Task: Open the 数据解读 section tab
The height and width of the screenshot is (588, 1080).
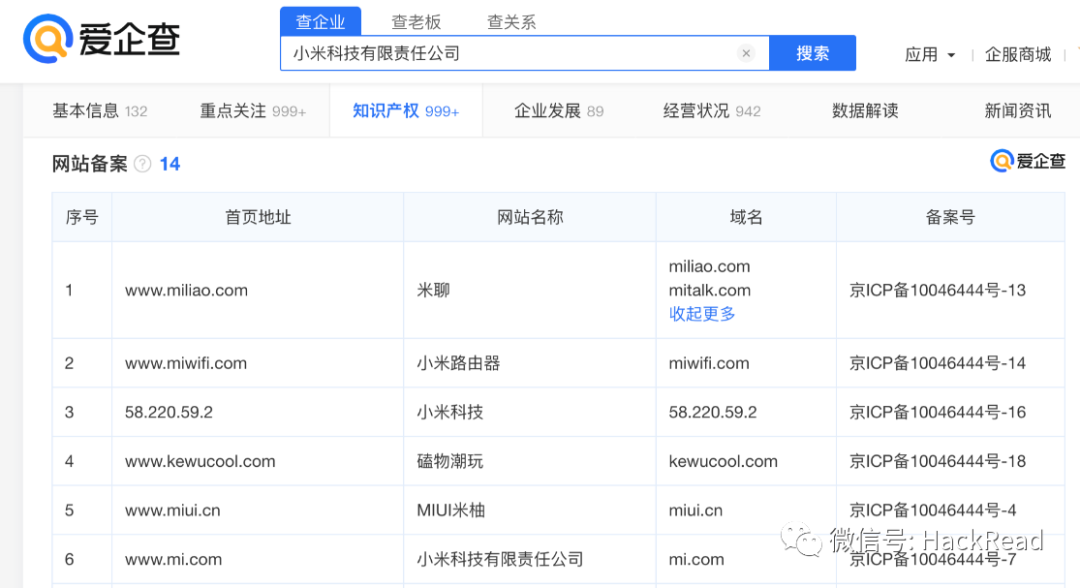Action: [865, 111]
